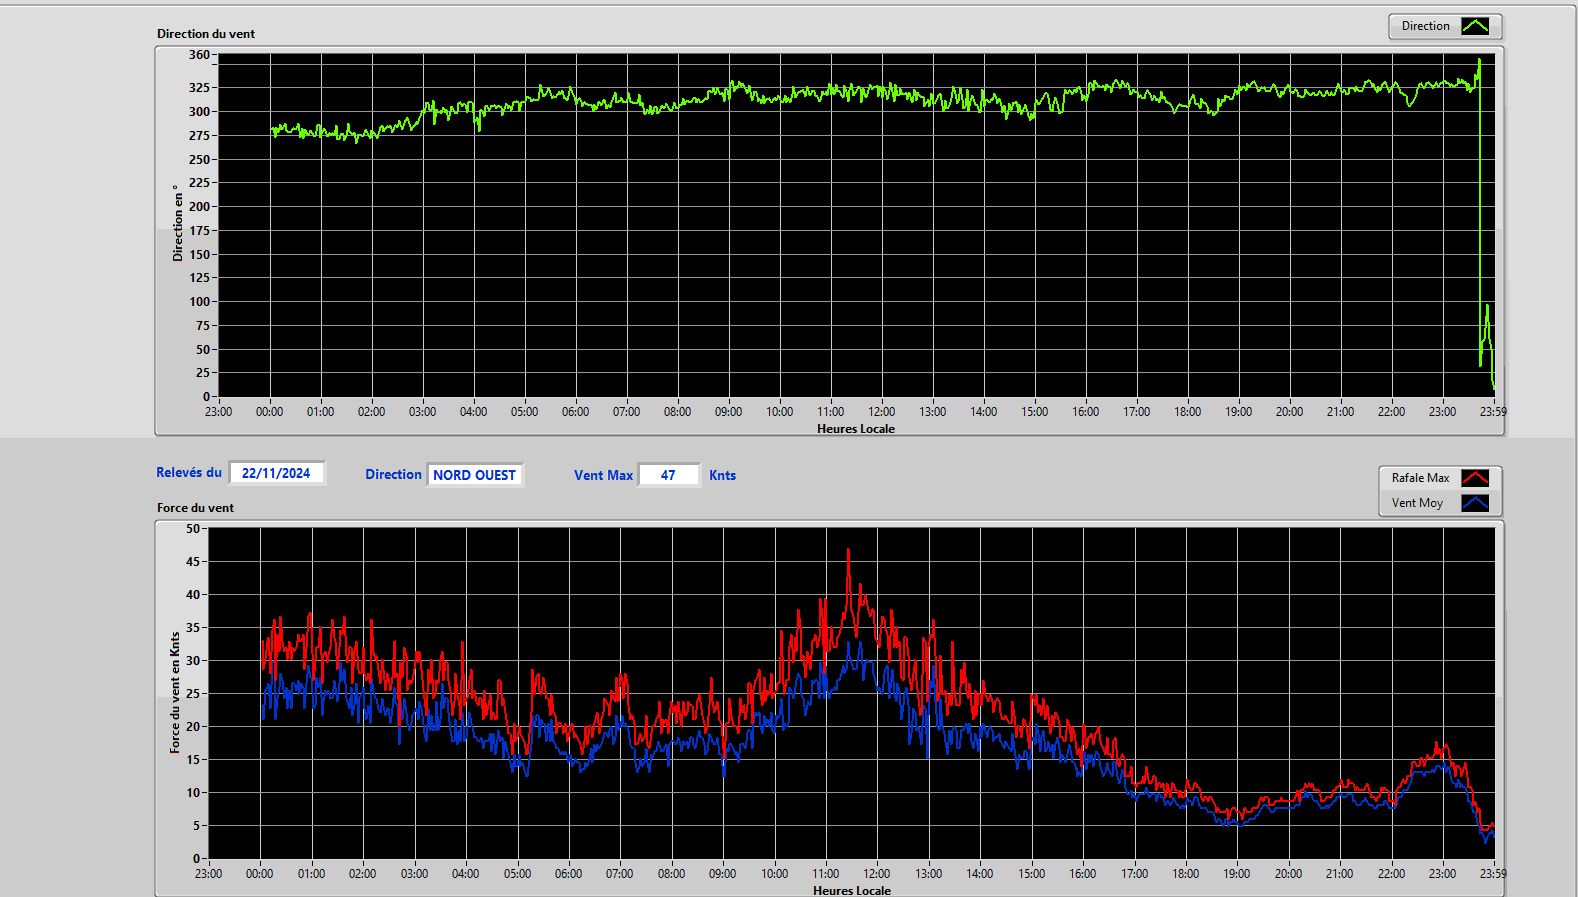Image resolution: width=1578 pixels, height=897 pixels.
Task: Click the blue 'Direction' label beside NORD OUEST
Action: 393,474
